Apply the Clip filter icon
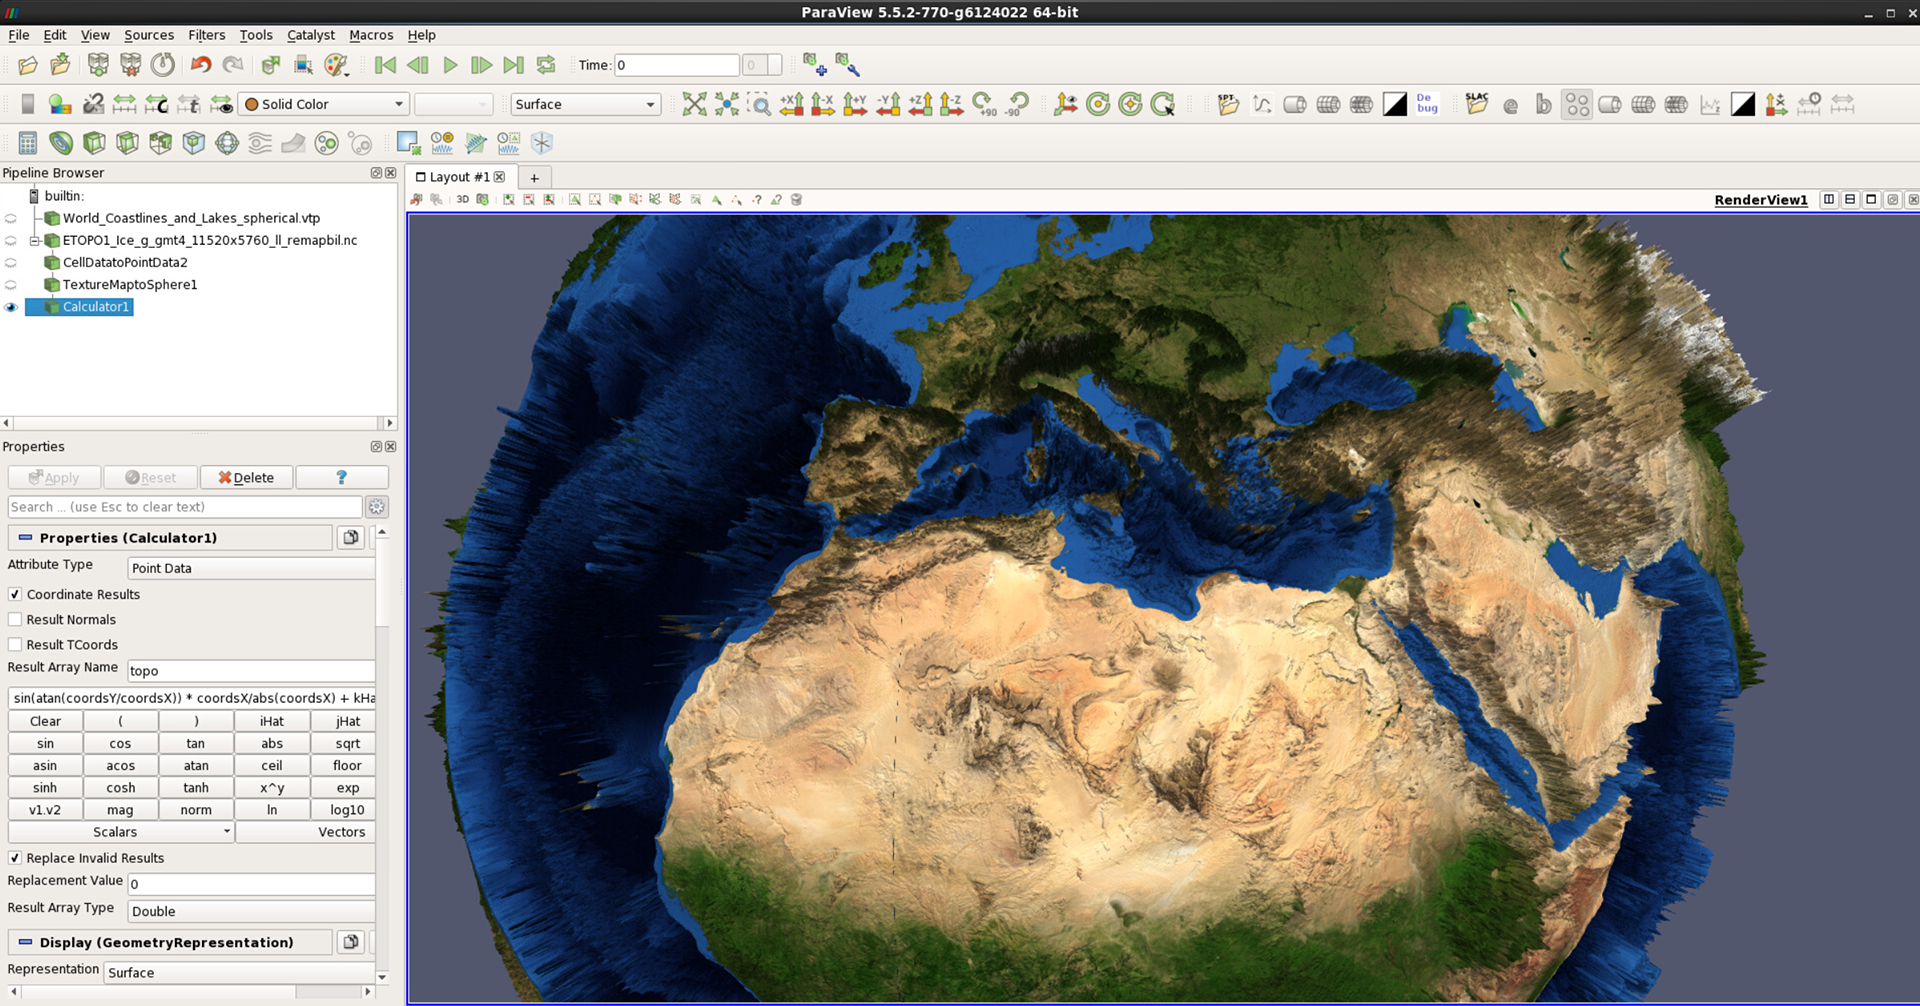The height and width of the screenshot is (1006, 1920). pos(94,143)
